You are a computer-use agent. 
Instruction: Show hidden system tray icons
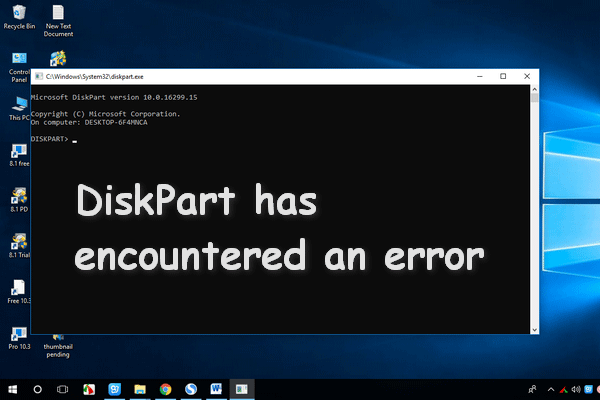point(551,390)
